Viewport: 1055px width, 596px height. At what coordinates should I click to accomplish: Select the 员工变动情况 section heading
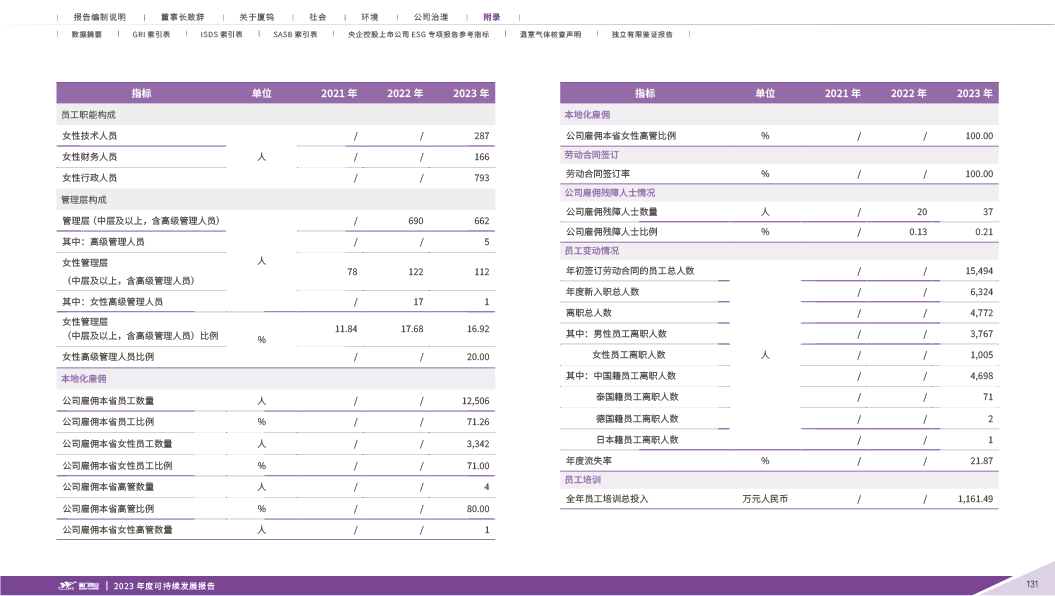coord(592,251)
